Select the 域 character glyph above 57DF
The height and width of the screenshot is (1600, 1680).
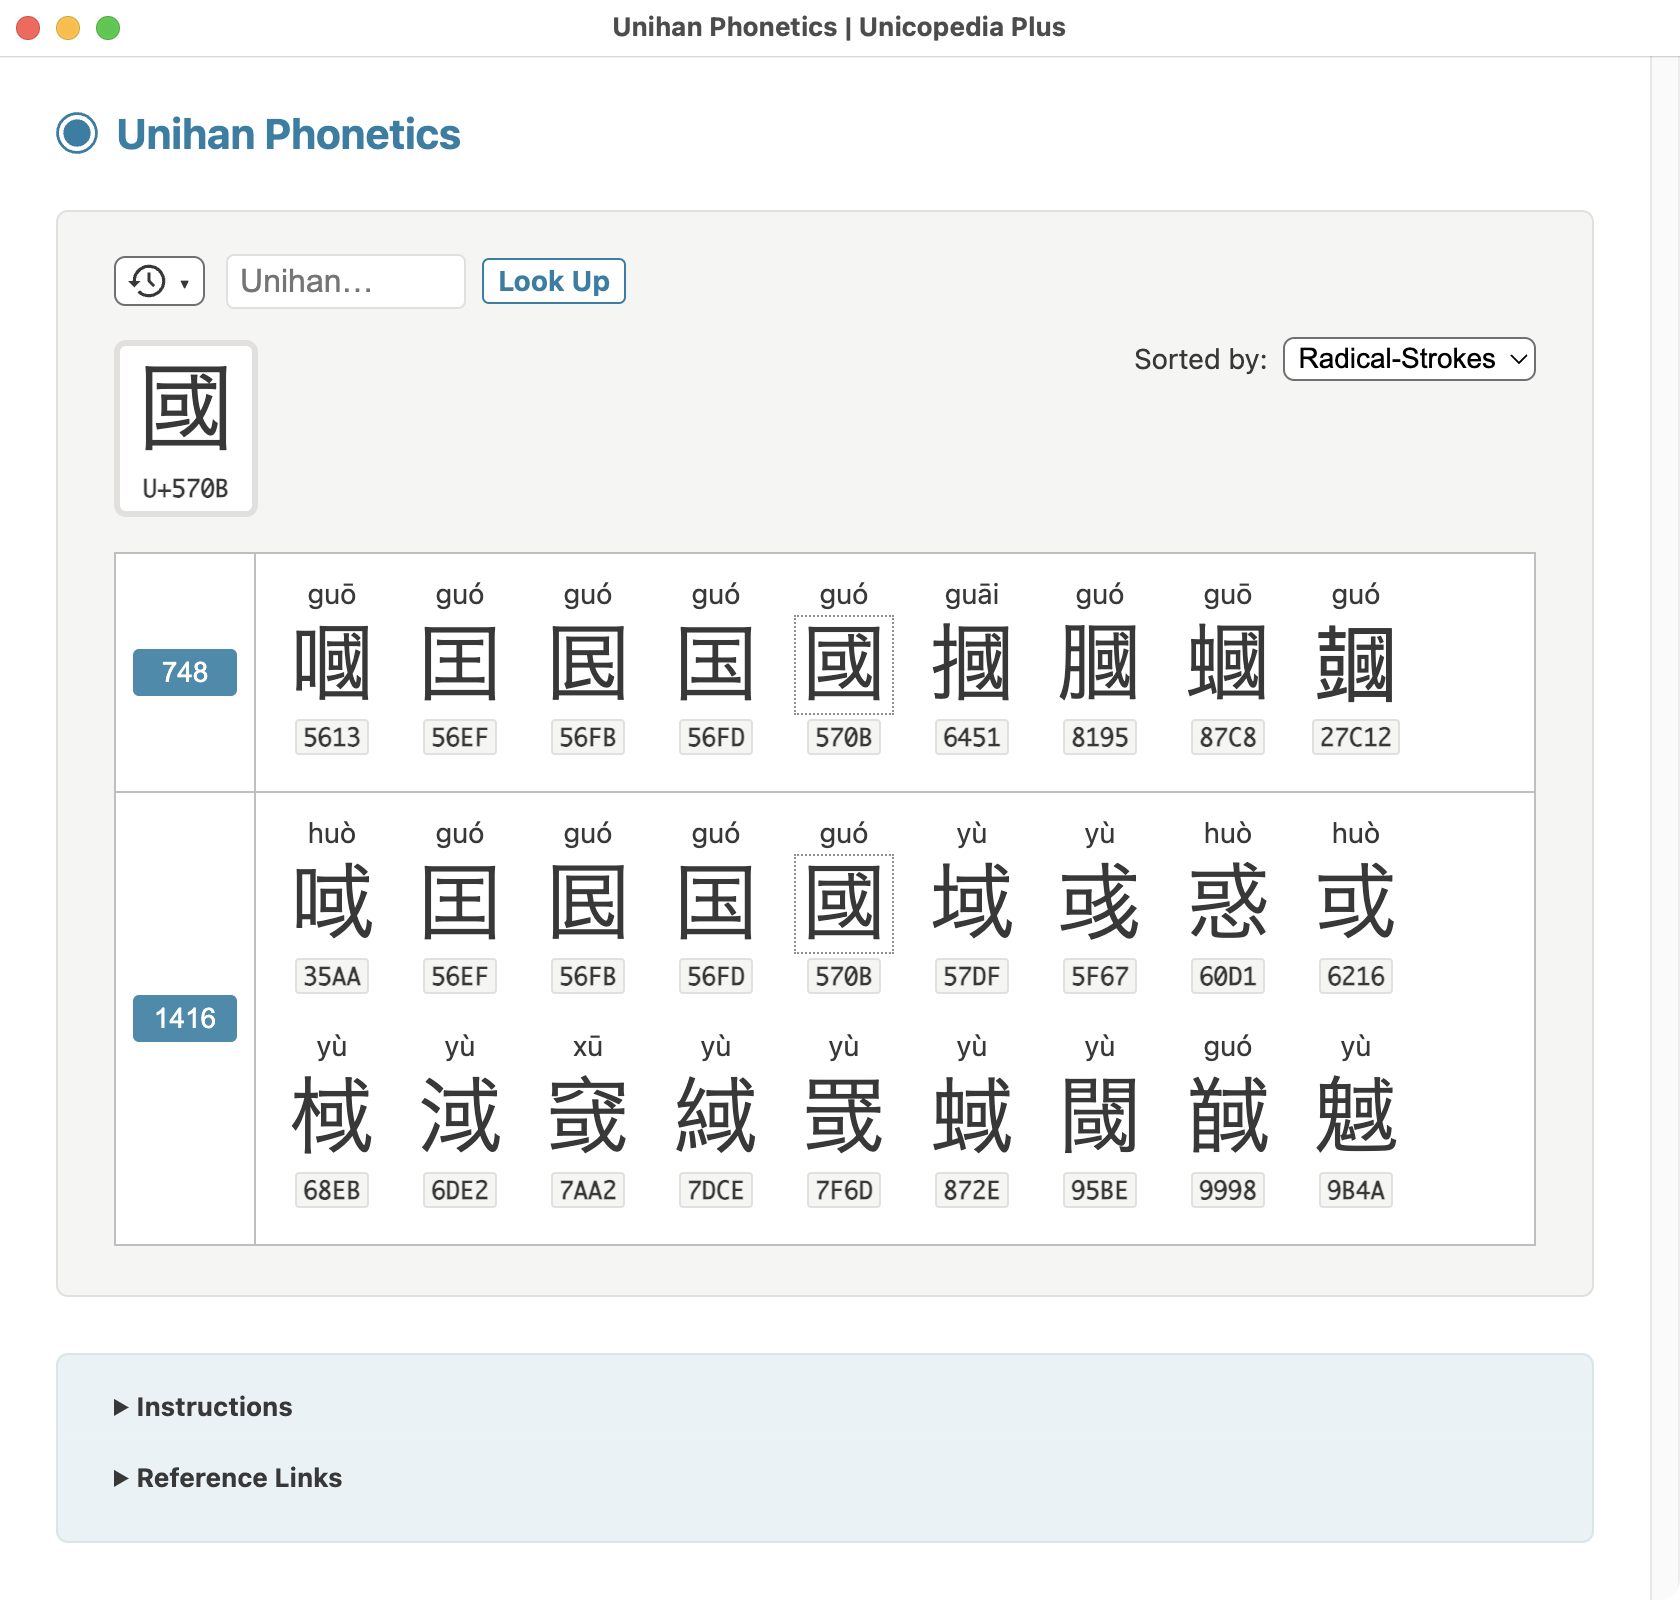972,903
